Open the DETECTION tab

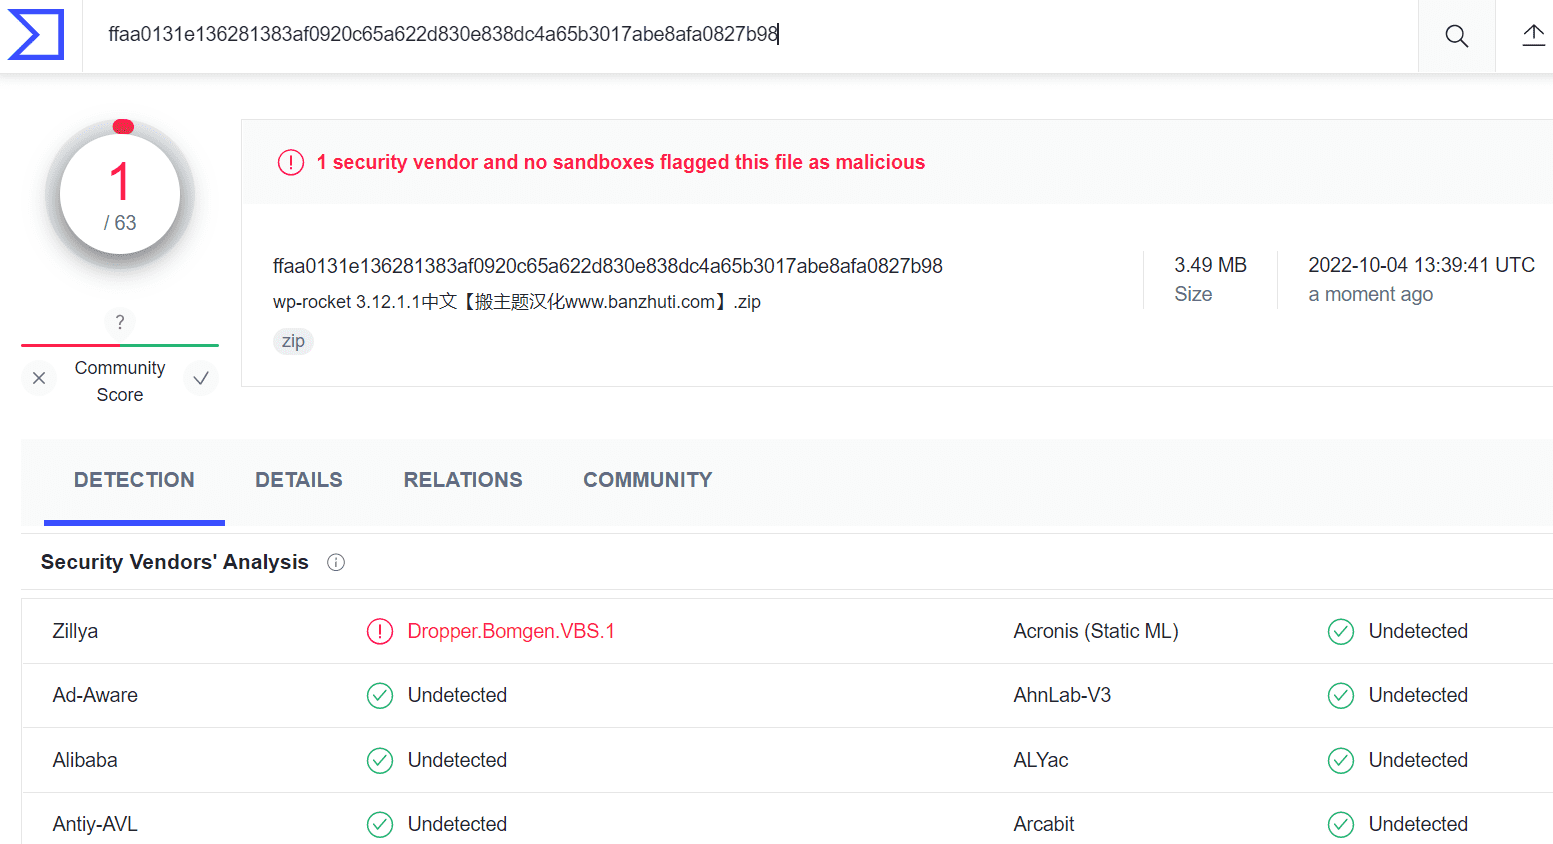click(x=134, y=480)
